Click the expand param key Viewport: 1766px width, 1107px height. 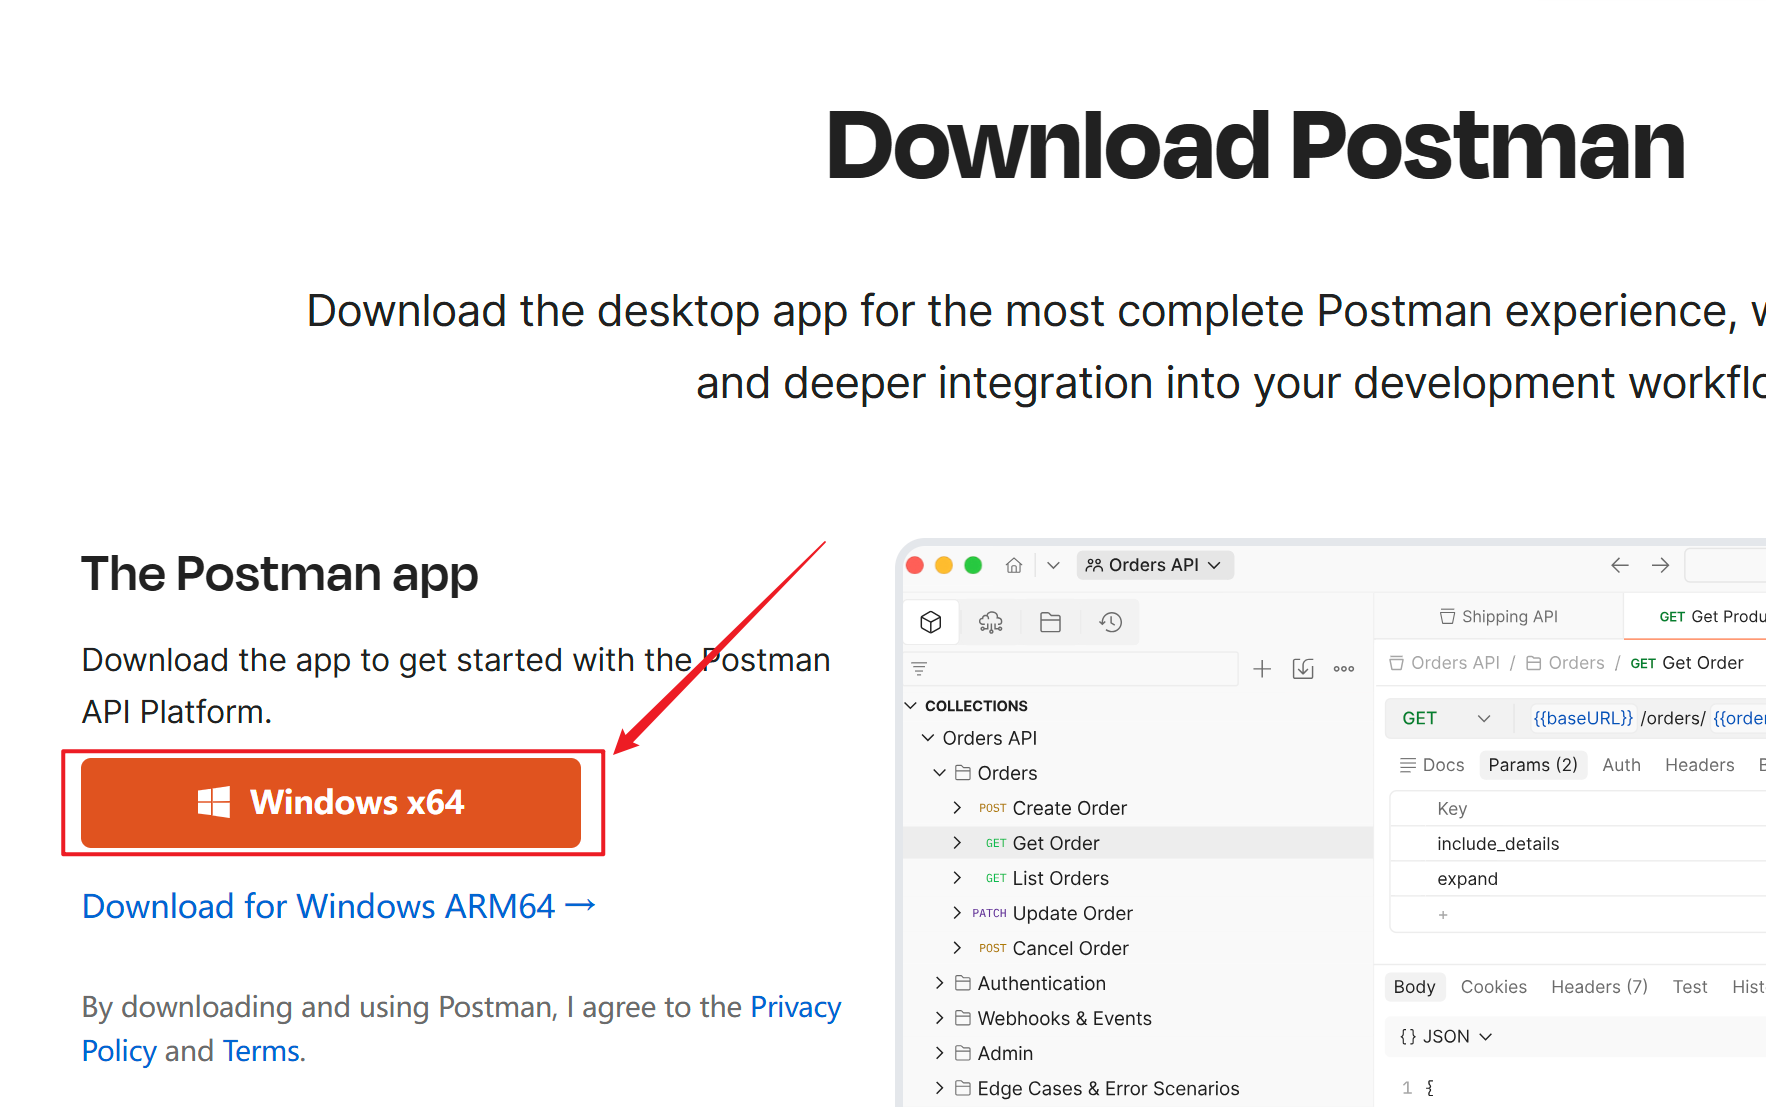1467,879
